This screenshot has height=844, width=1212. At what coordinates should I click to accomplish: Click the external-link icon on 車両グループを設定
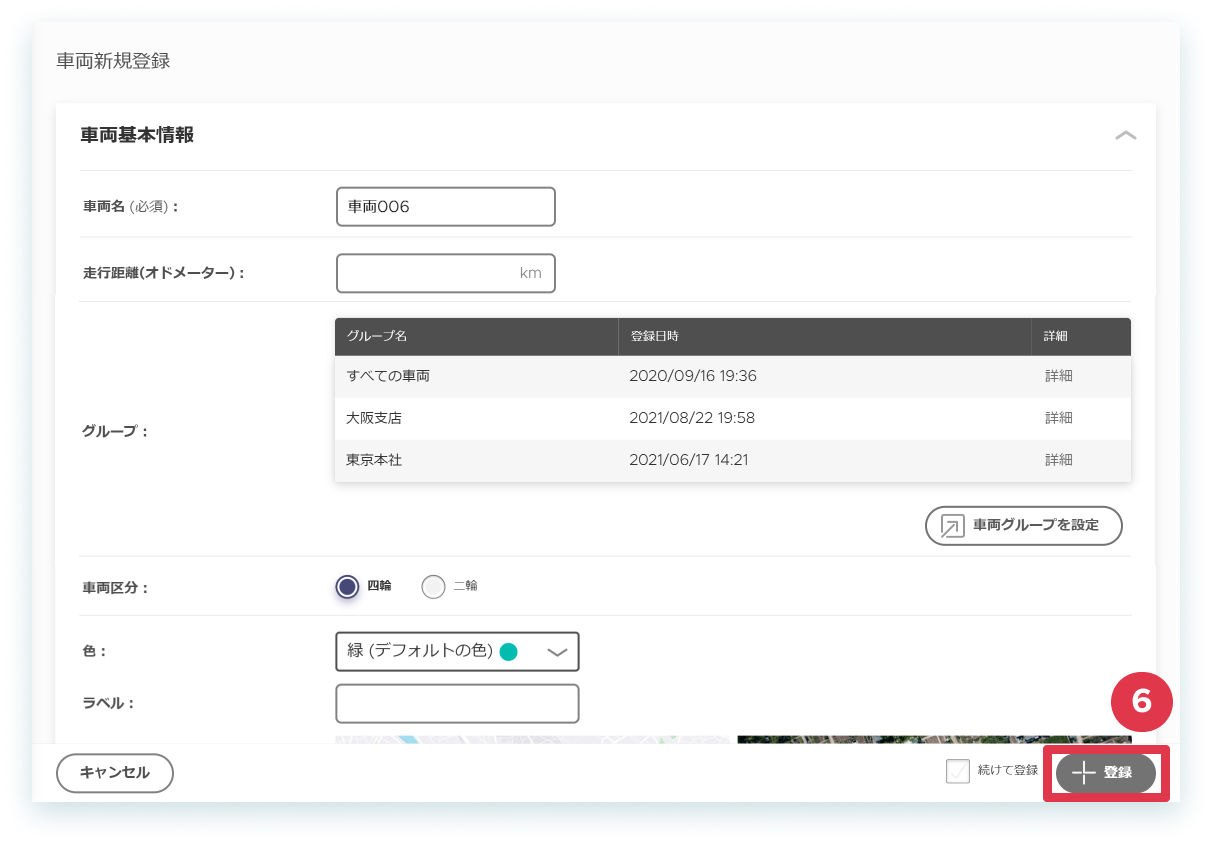[x=953, y=526]
